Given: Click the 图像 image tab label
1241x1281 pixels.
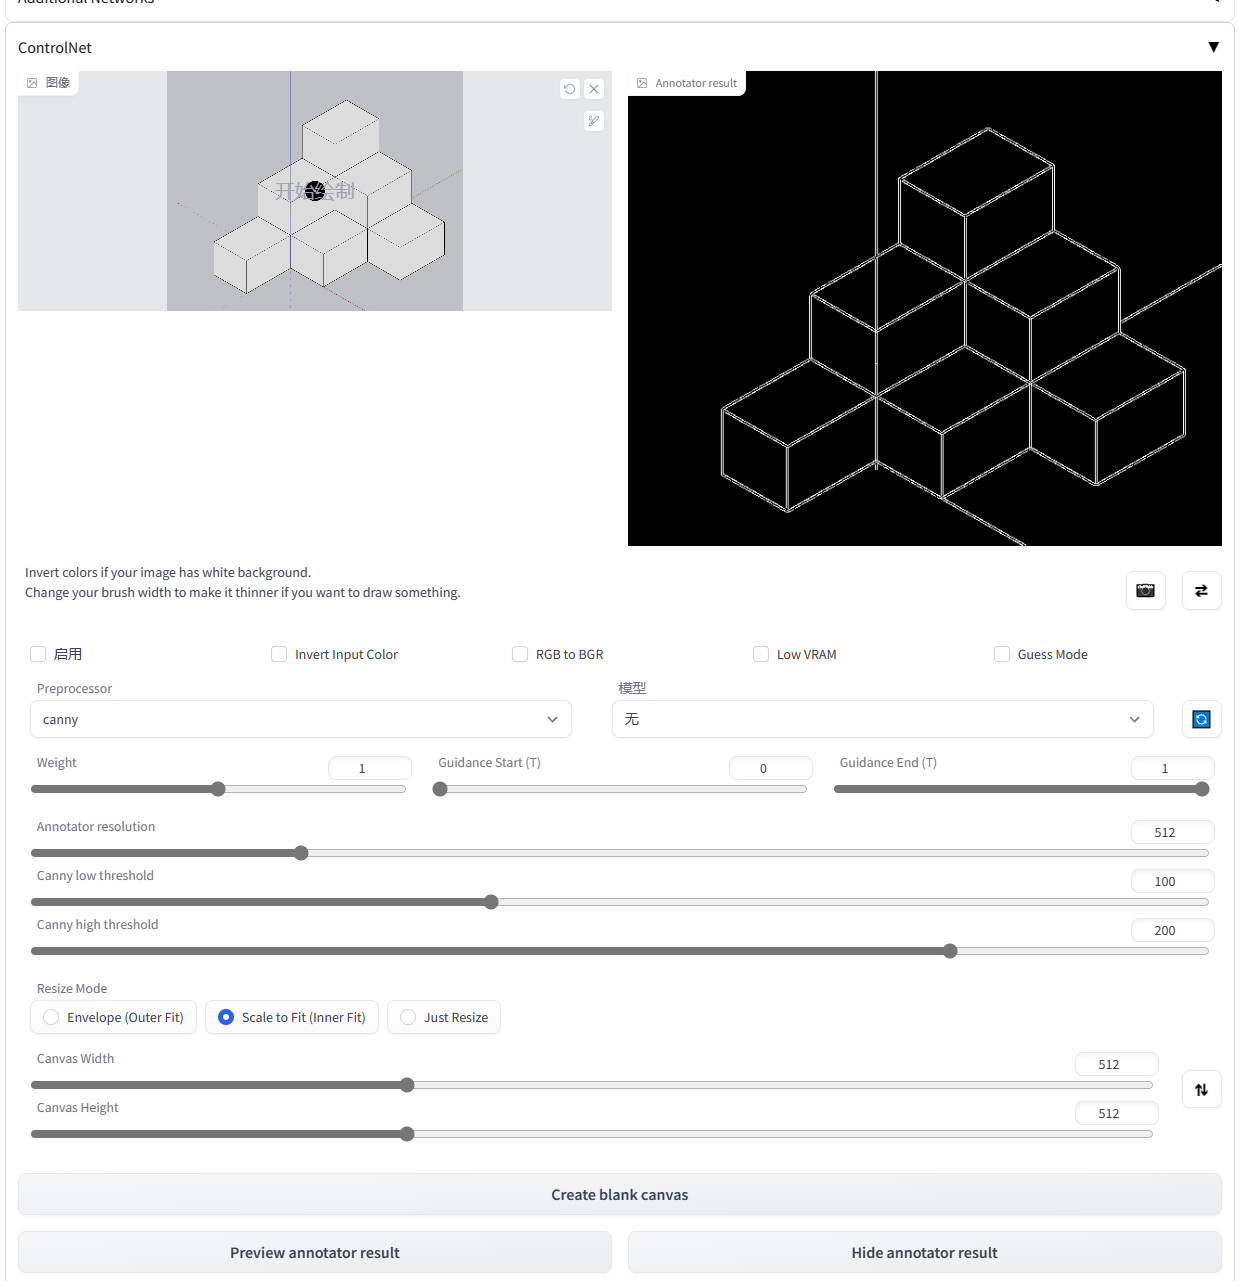Looking at the screenshot, I should 57,83.
